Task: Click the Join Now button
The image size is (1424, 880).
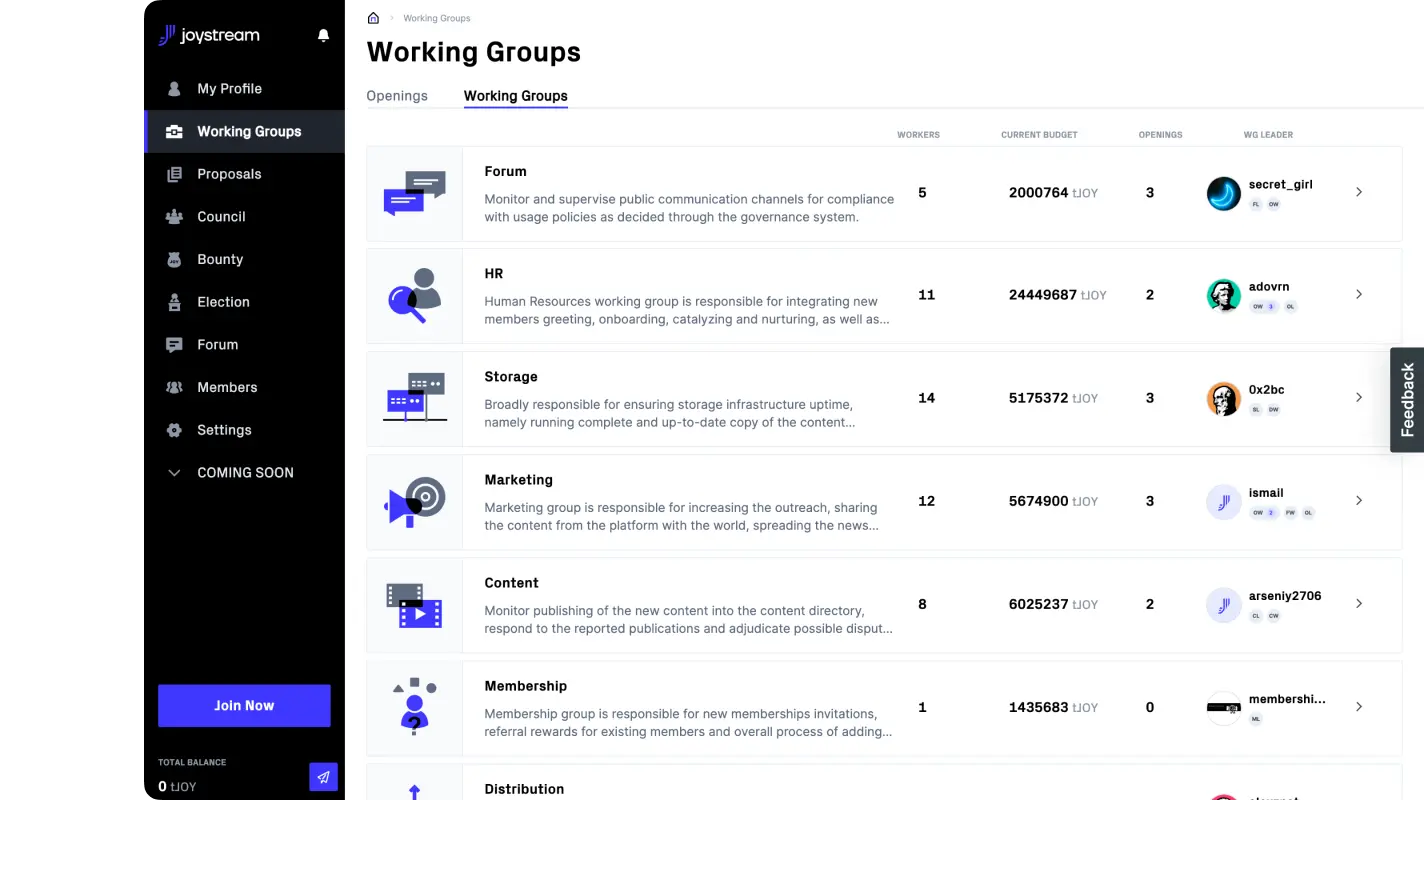Action: point(243,705)
